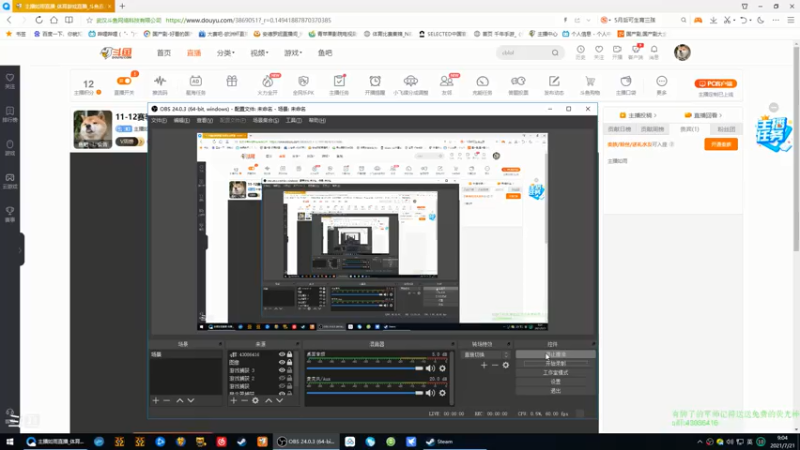
Task: Switch to the 贵宾(1) tab
Action: (689, 130)
